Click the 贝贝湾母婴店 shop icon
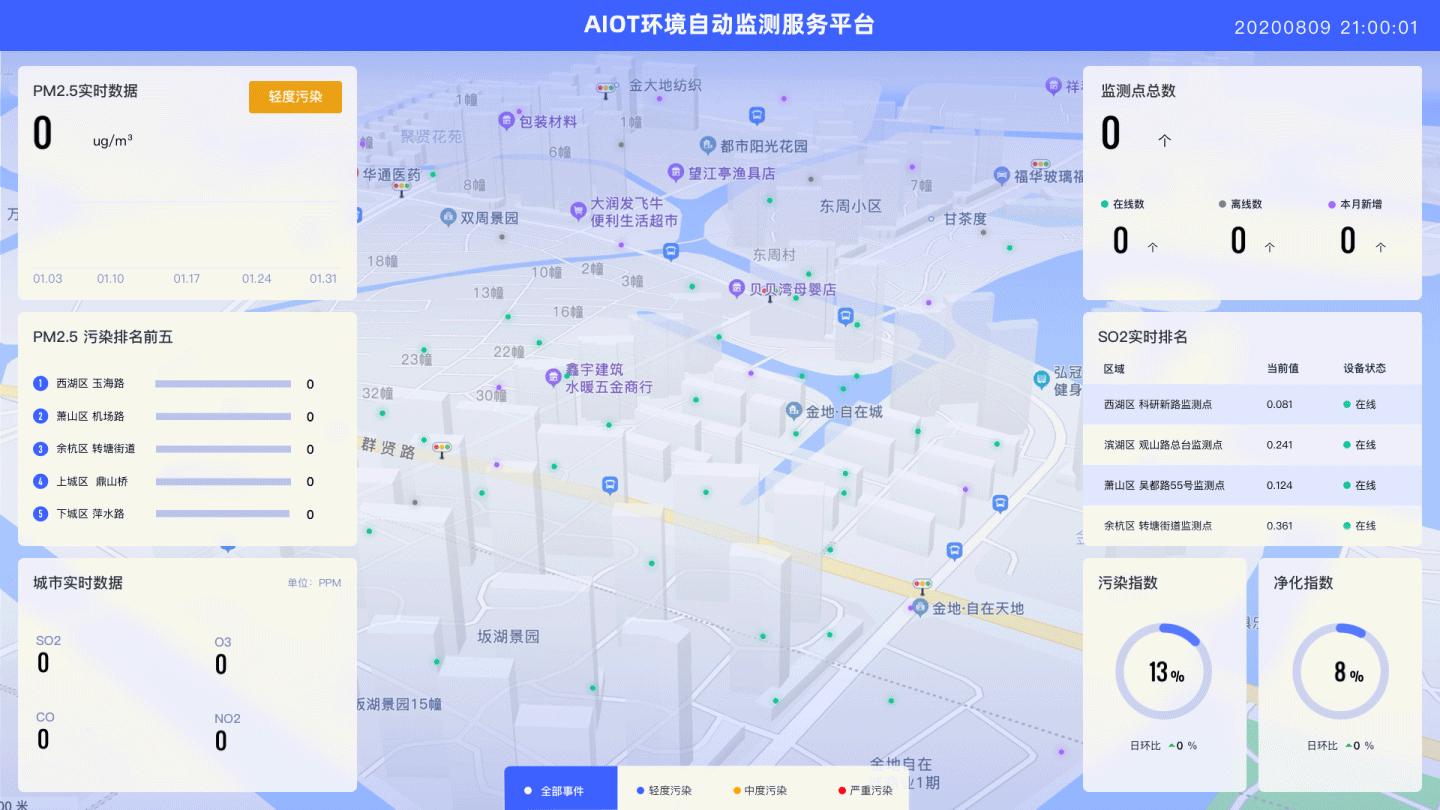1440x810 pixels. pyautogui.click(x=737, y=288)
